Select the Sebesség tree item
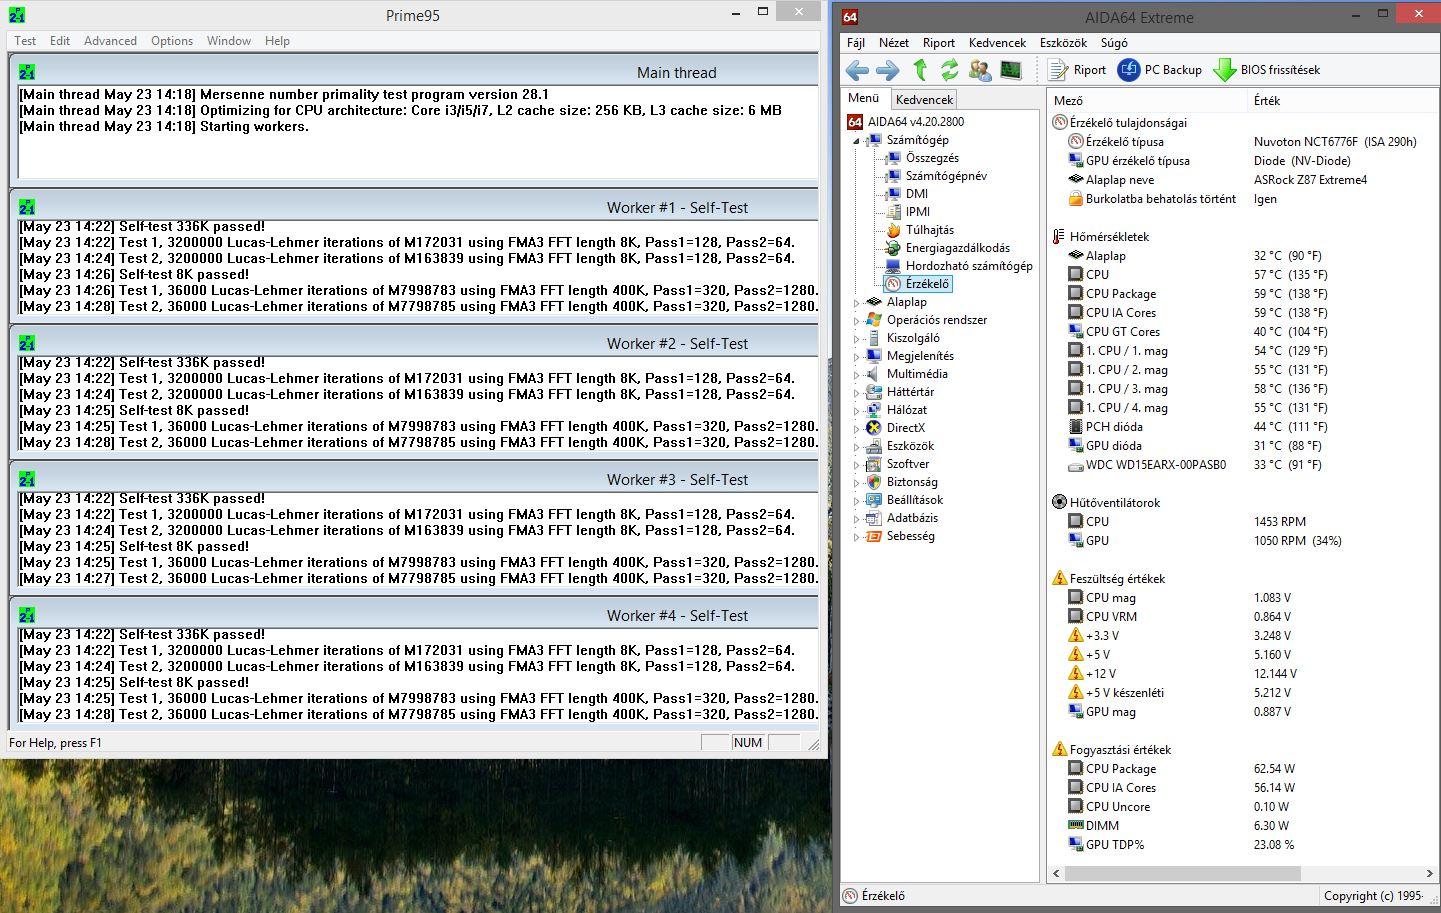 pyautogui.click(x=910, y=536)
